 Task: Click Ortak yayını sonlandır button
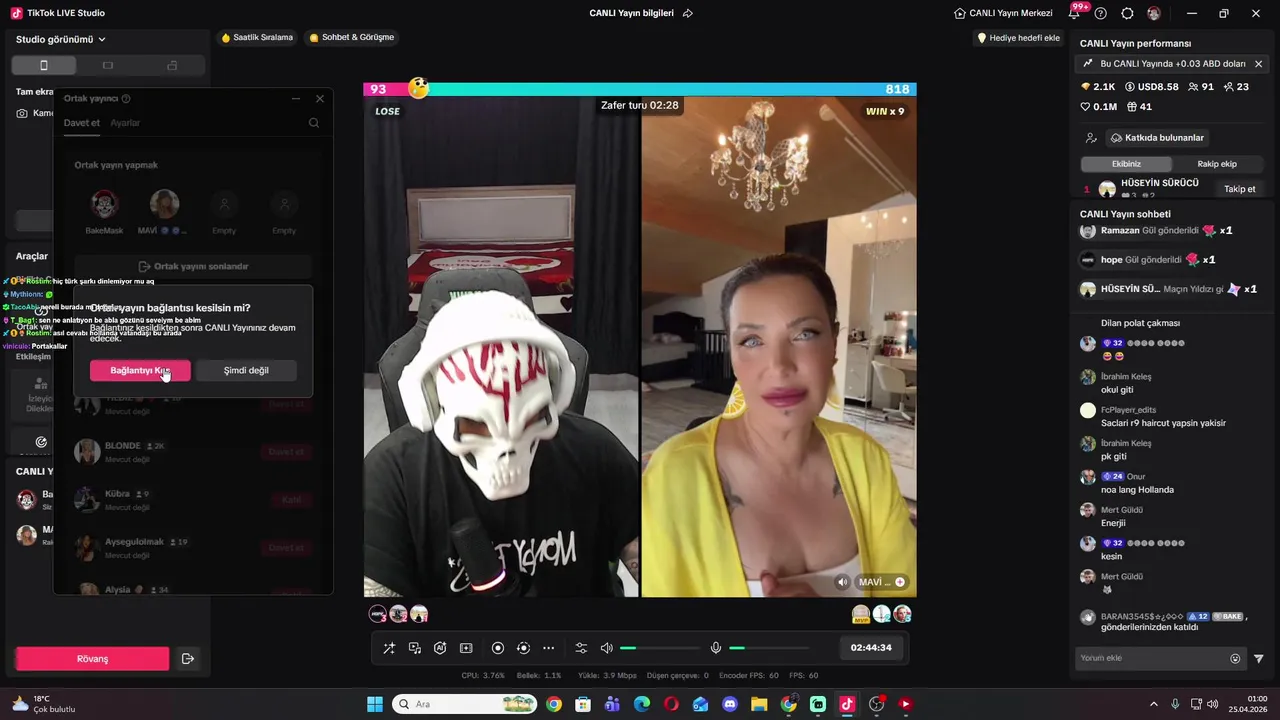(193, 267)
